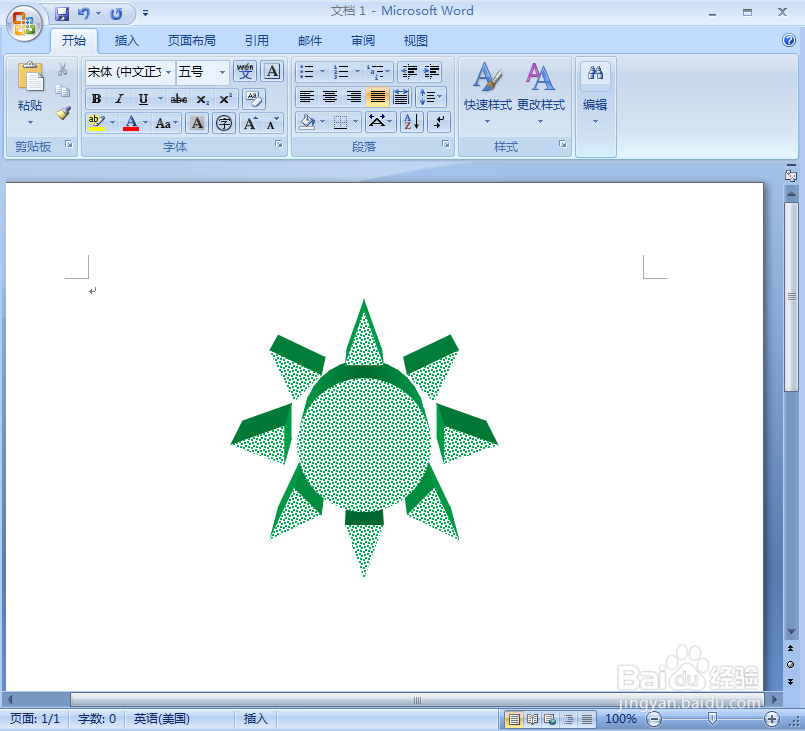Open 更改样式 menu
Image resolution: width=805 pixels, height=731 pixels.
(x=541, y=93)
